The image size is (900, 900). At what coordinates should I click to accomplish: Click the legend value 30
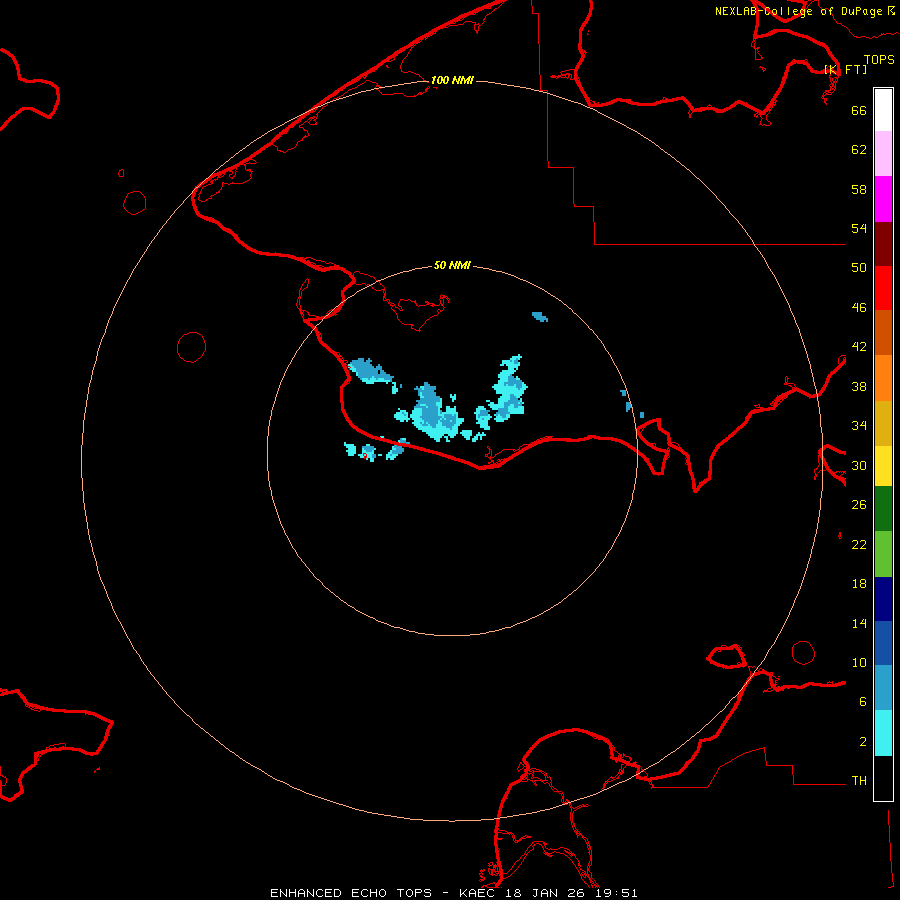859,465
